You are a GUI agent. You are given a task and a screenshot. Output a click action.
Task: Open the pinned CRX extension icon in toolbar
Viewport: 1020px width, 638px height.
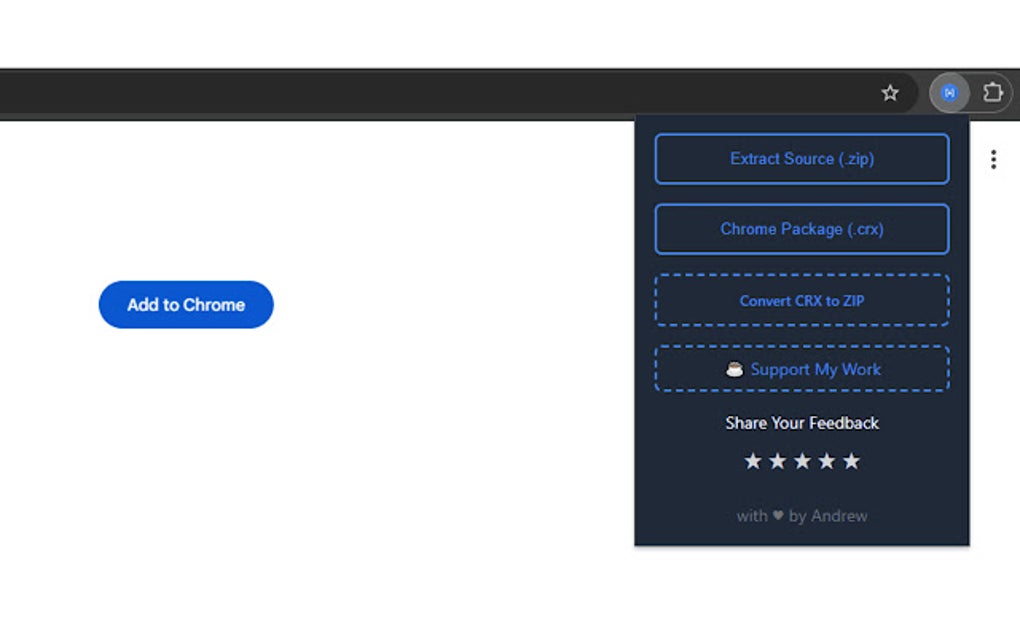[x=948, y=92]
